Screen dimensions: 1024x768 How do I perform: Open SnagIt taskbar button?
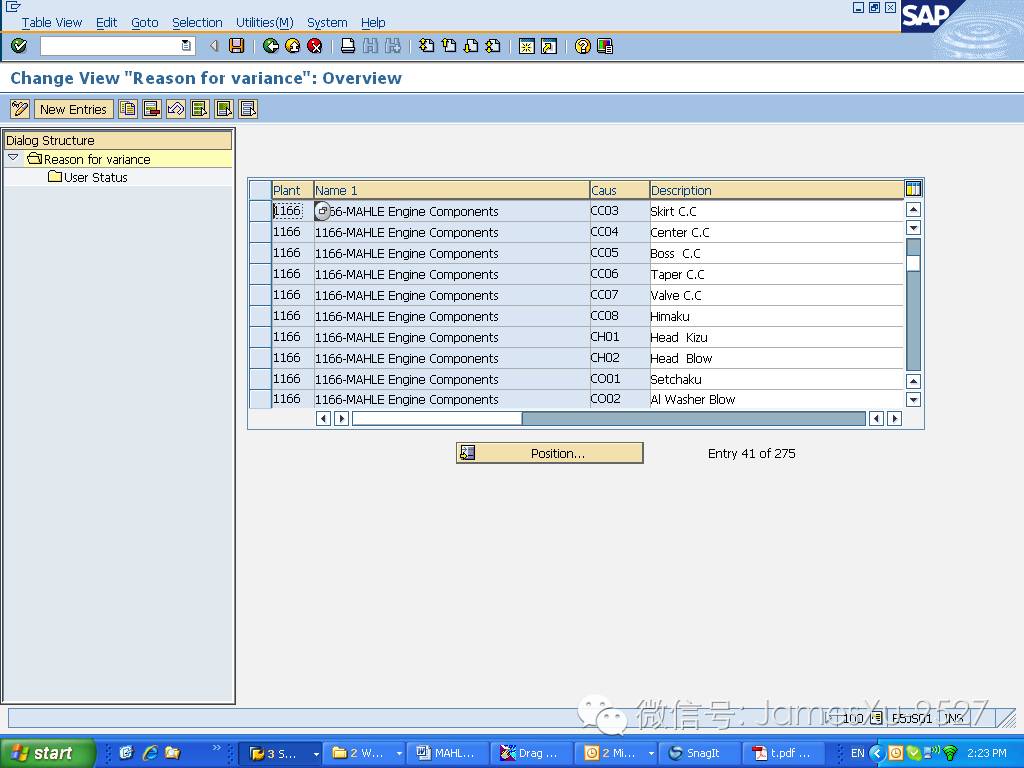click(699, 753)
